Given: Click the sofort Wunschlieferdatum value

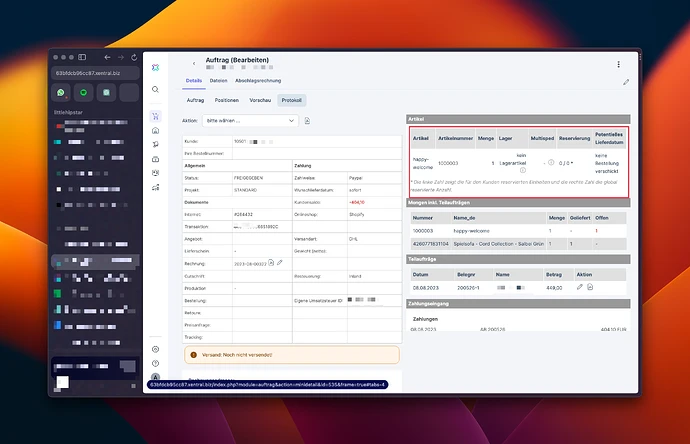Looking at the screenshot, I should pos(355,190).
